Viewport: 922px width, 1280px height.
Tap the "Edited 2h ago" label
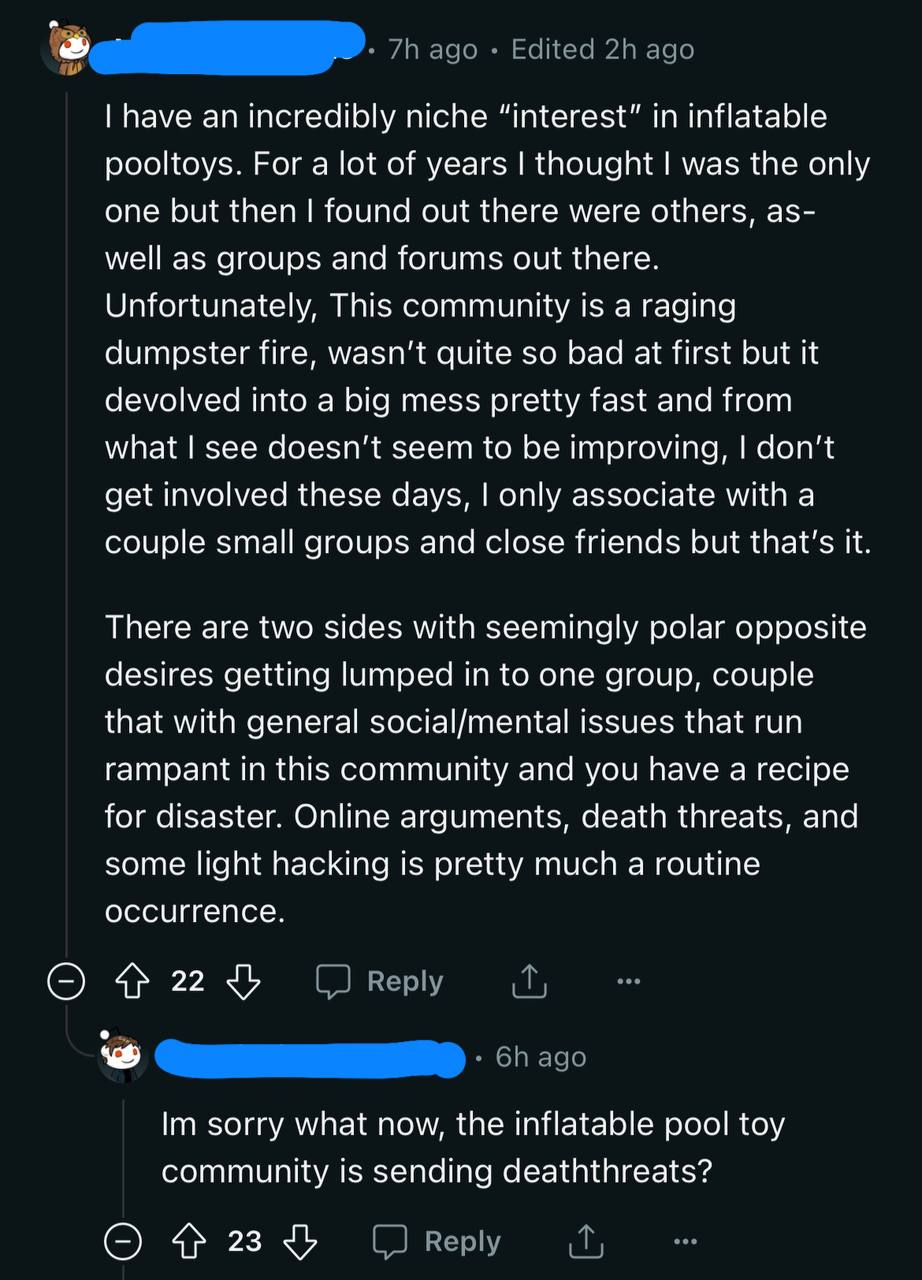(602, 49)
